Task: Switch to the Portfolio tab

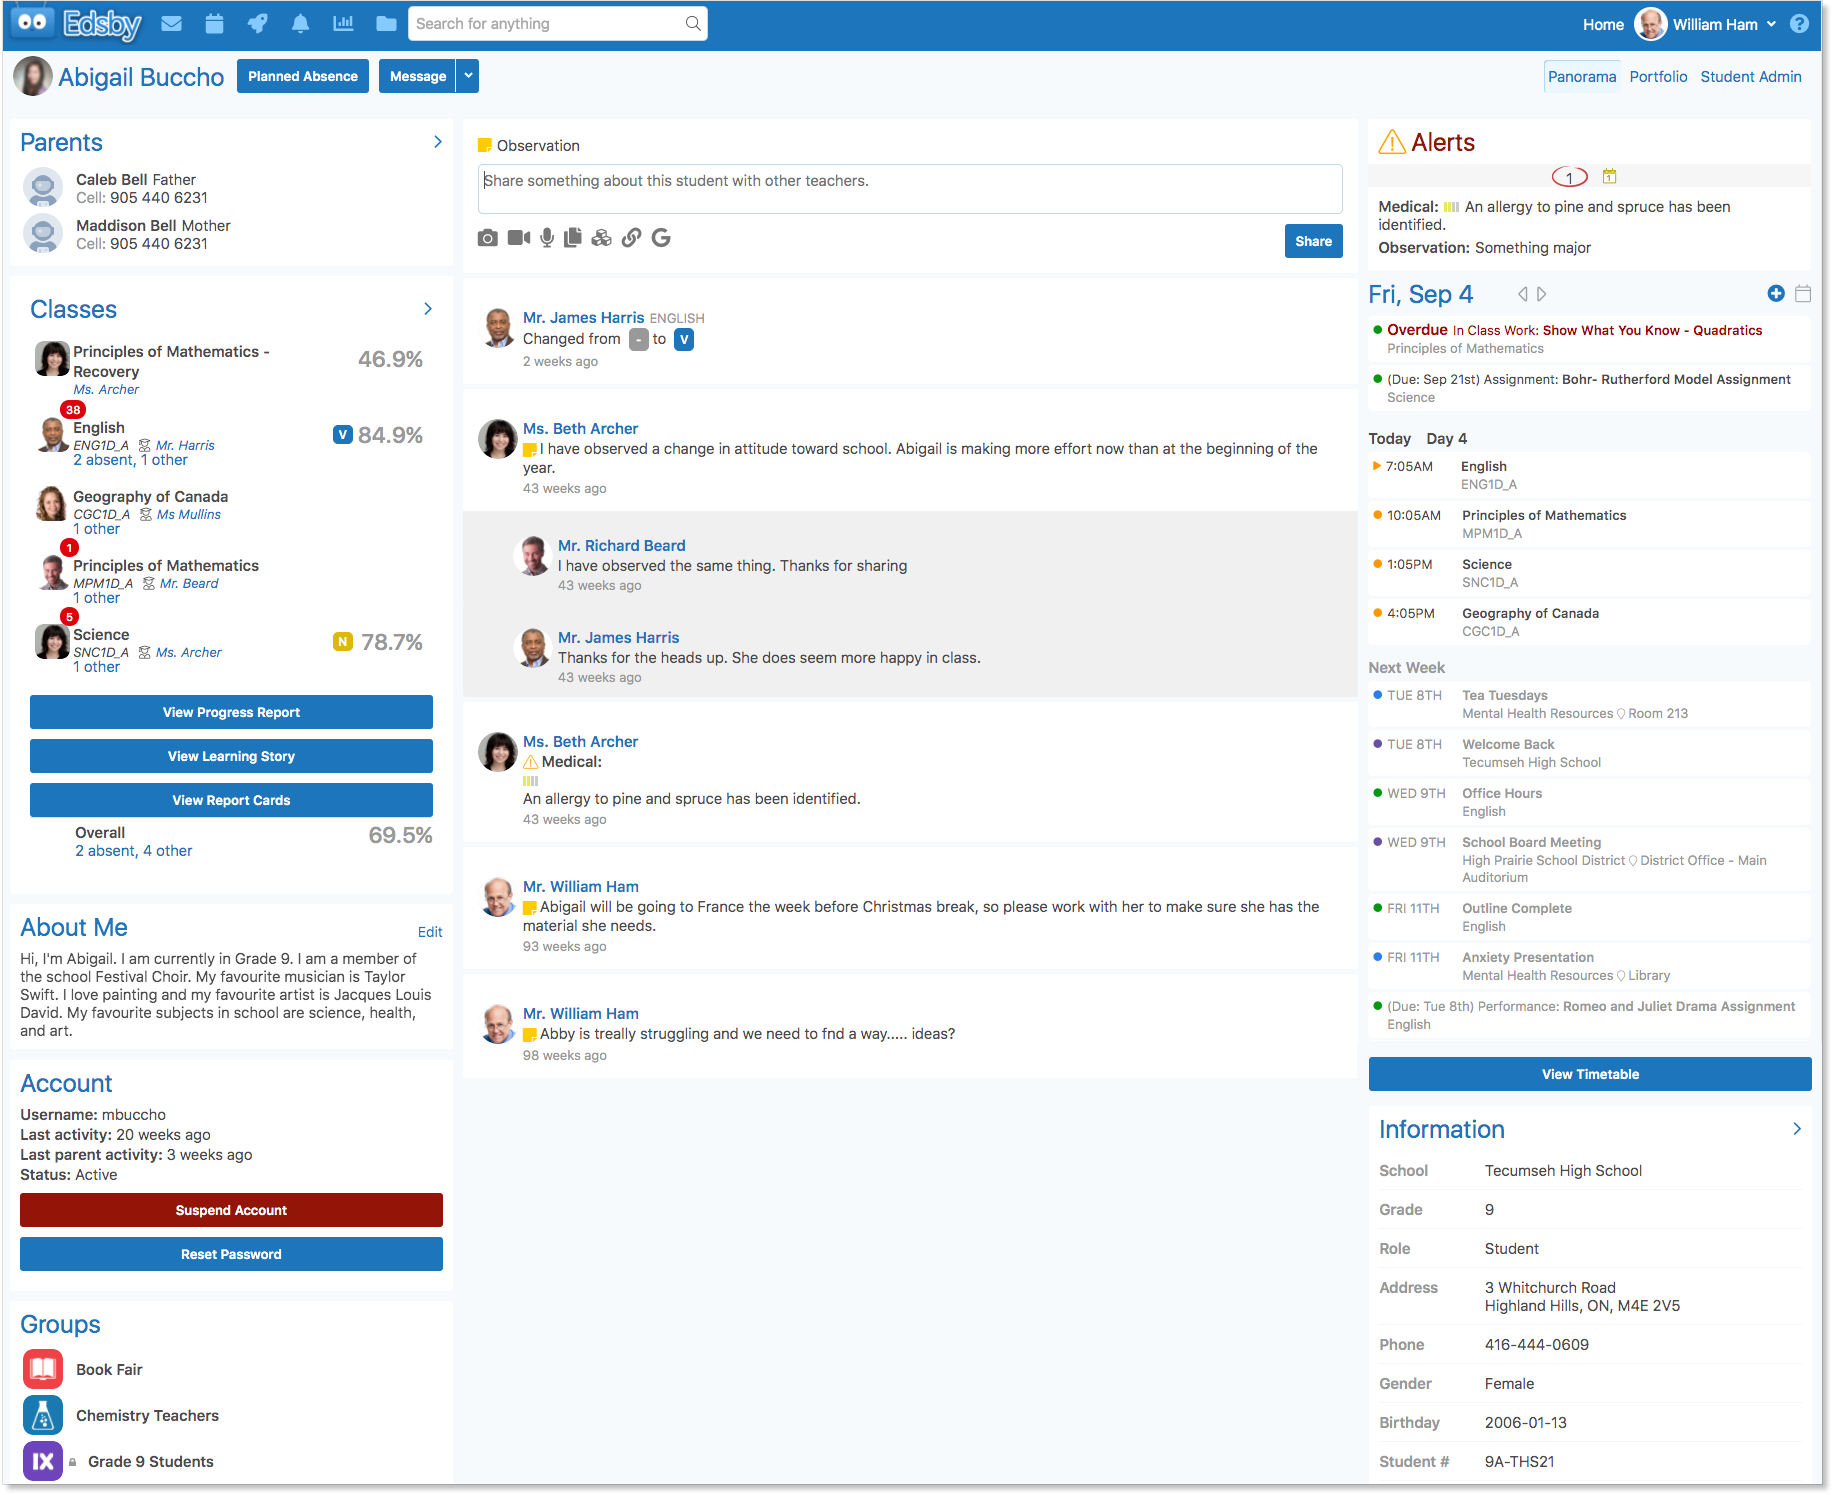Action: (x=1658, y=77)
